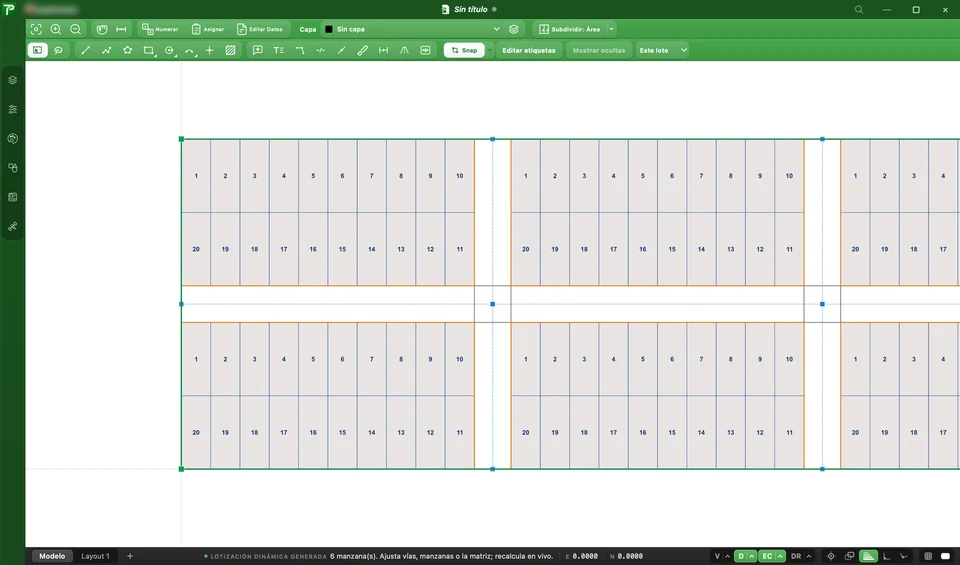Add a new layout with plus

click(x=130, y=556)
